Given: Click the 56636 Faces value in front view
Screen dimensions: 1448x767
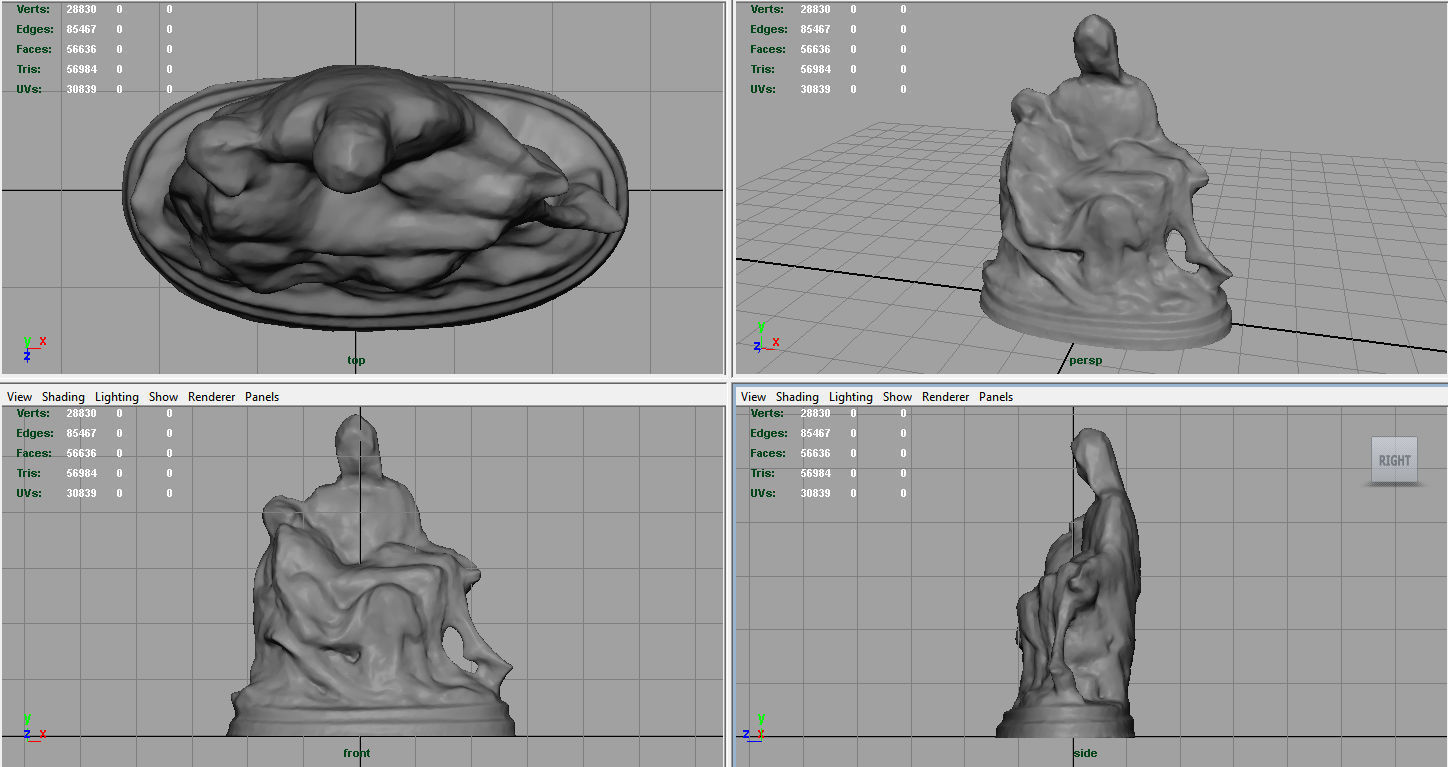Looking at the screenshot, I should pyautogui.click(x=81, y=453).
